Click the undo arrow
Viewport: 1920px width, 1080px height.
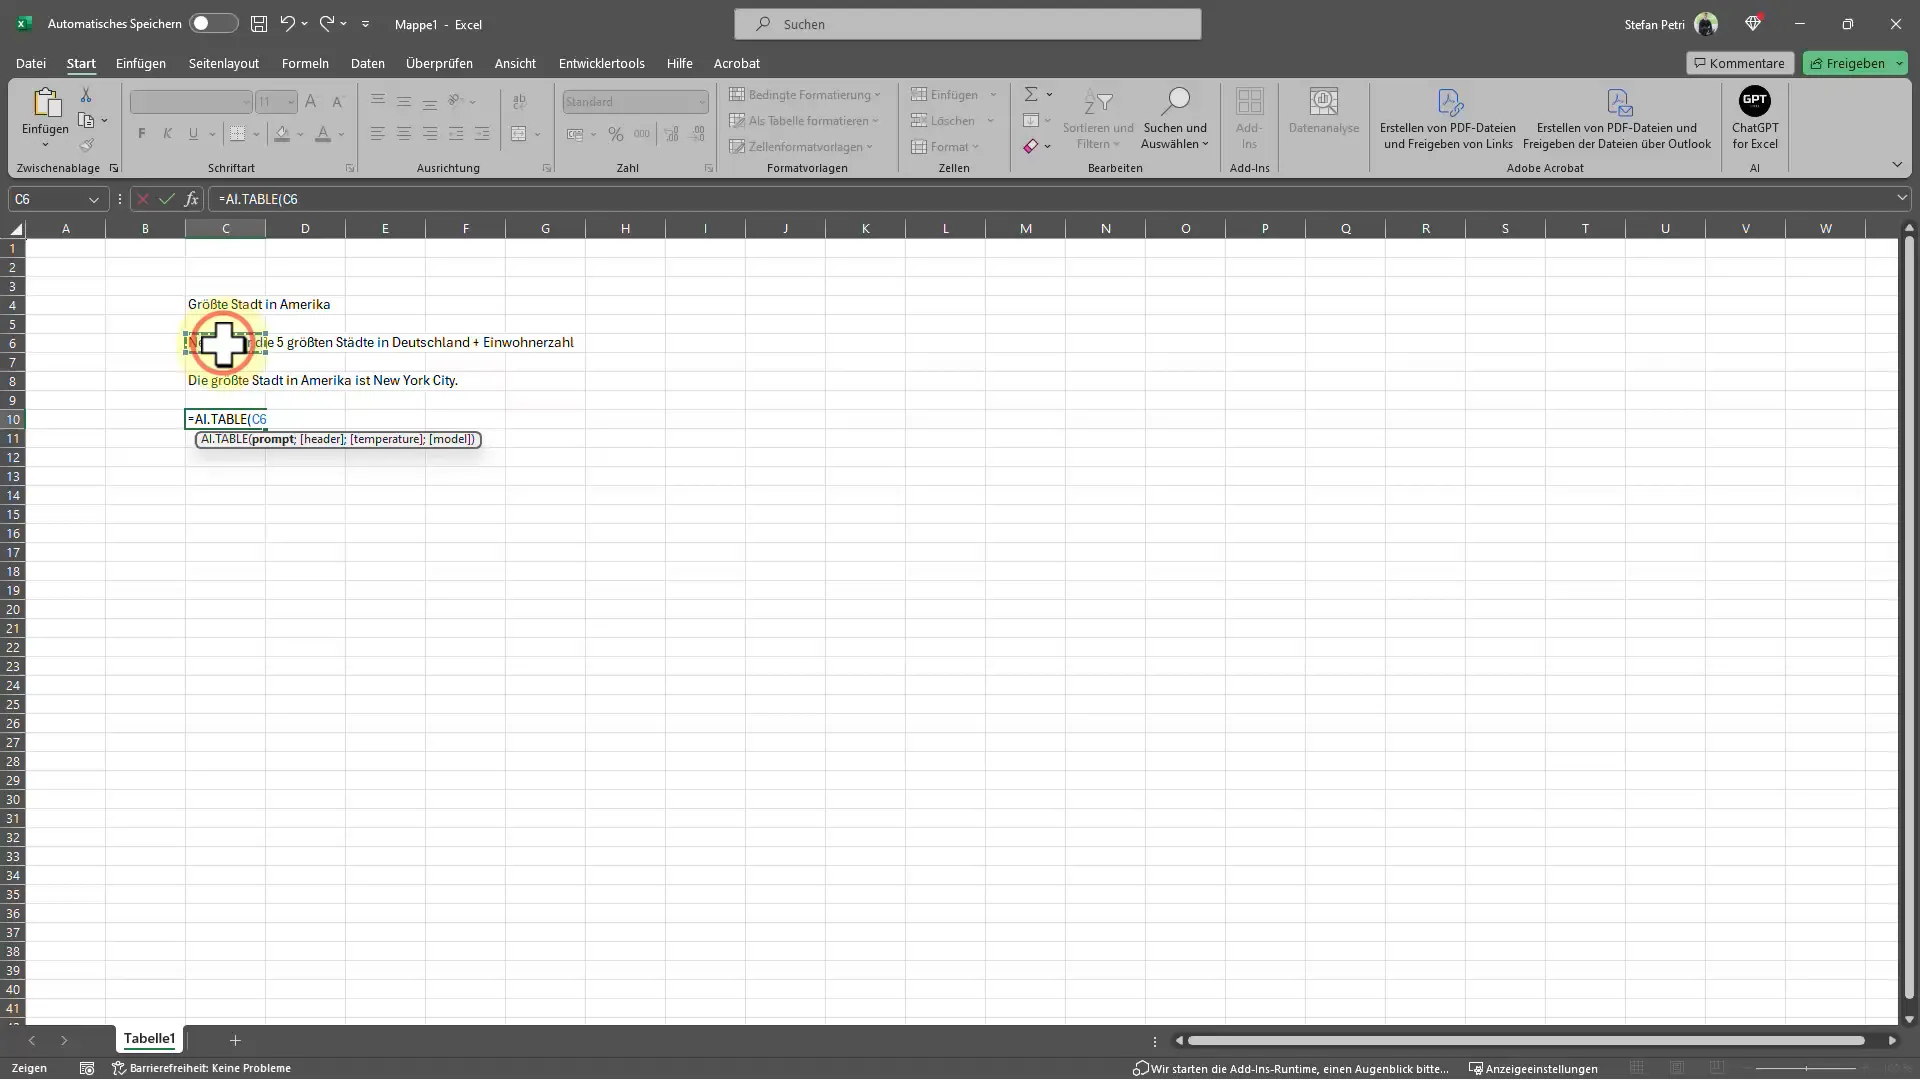coord(288,24)
